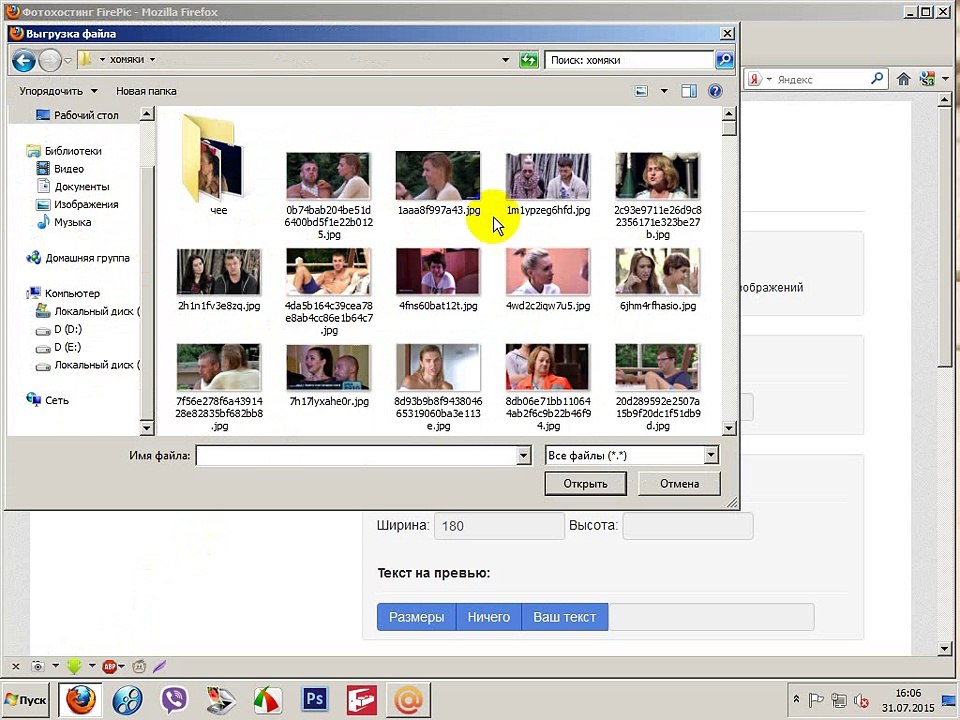The height and width of the screenshot is (720, 960).
Task: Toggle the preview pane icon
Action: (x=689, y=91)
